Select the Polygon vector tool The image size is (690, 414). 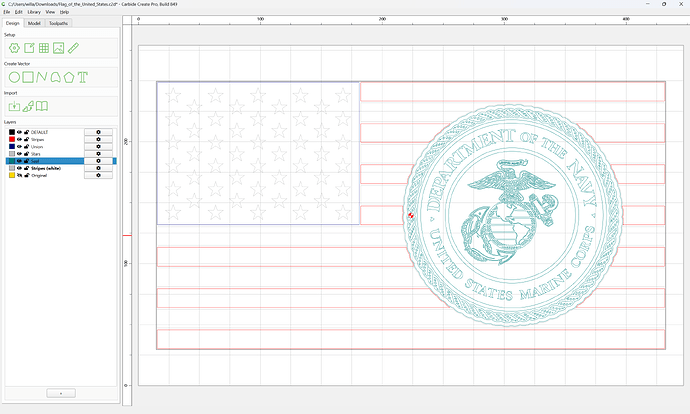(x=69, y=77)
